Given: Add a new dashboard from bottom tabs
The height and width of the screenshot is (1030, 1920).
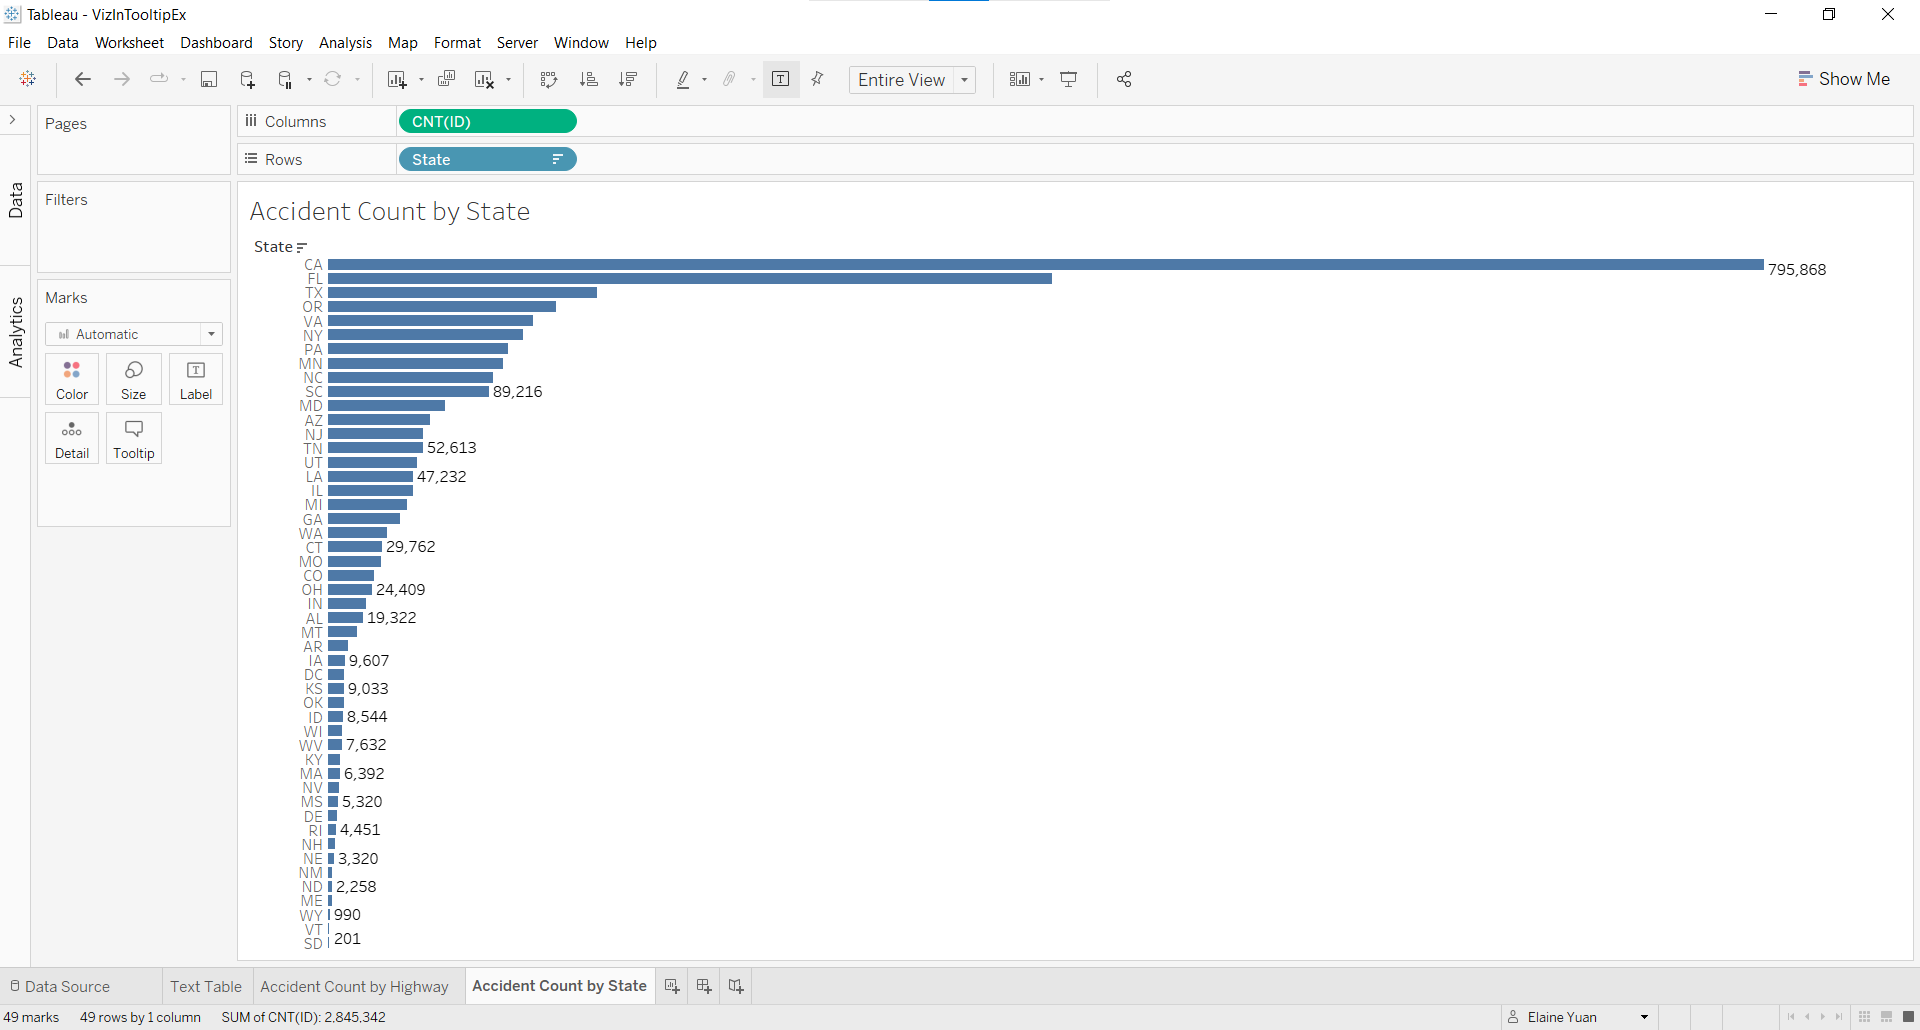Looking at the screenshot, I should tap(704, 987).
